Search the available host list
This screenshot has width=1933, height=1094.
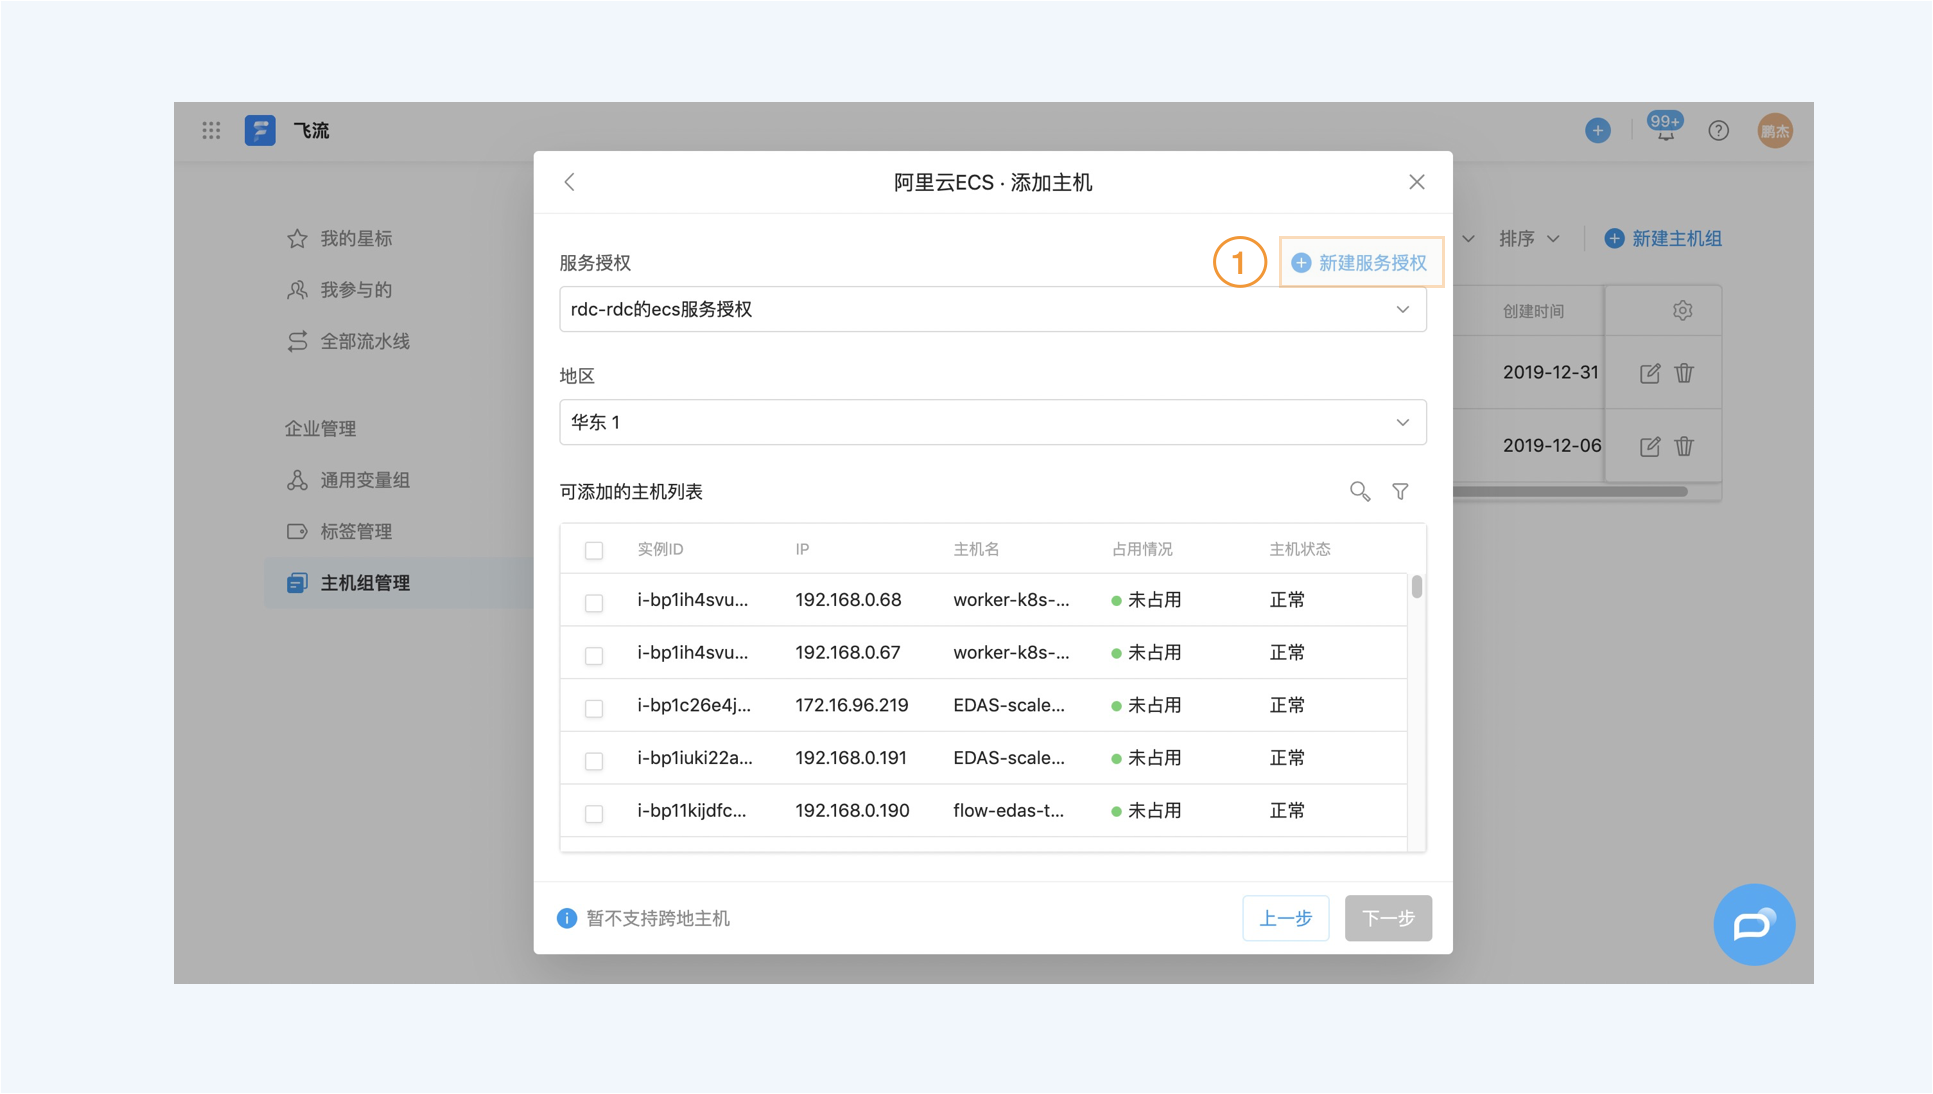click(x=1360, y=491)
